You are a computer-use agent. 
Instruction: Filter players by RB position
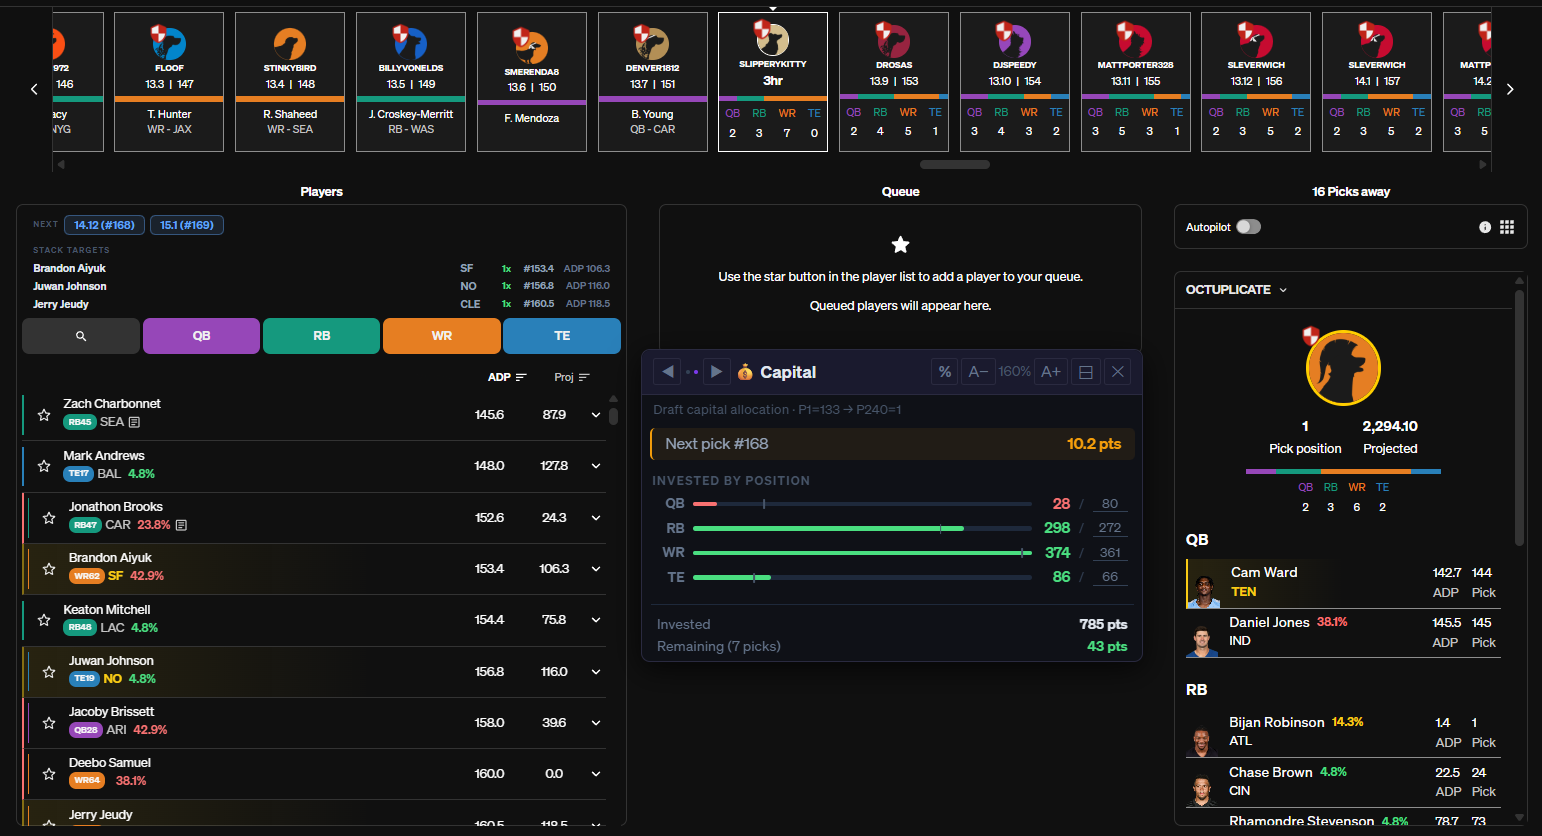[321, 336]
